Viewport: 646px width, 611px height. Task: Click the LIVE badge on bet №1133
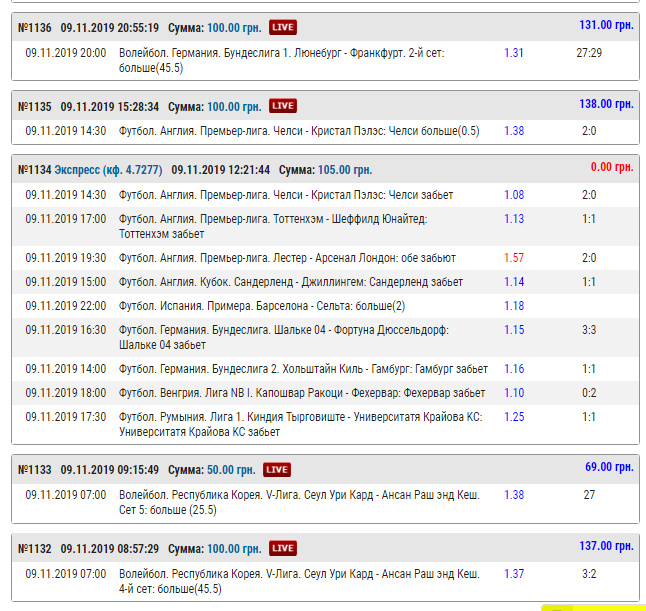(277, 469)
